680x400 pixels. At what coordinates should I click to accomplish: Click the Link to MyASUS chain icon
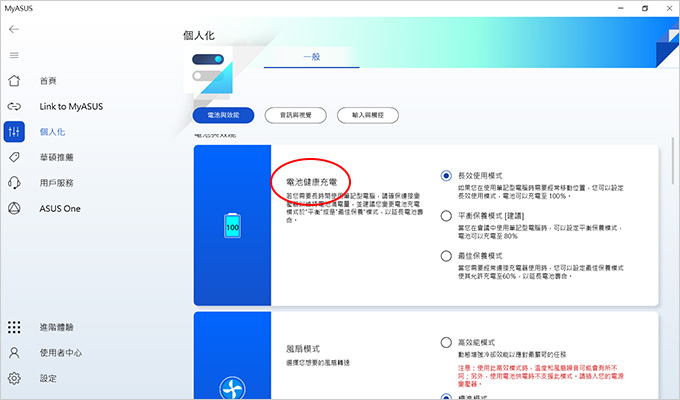click(14, 106)
